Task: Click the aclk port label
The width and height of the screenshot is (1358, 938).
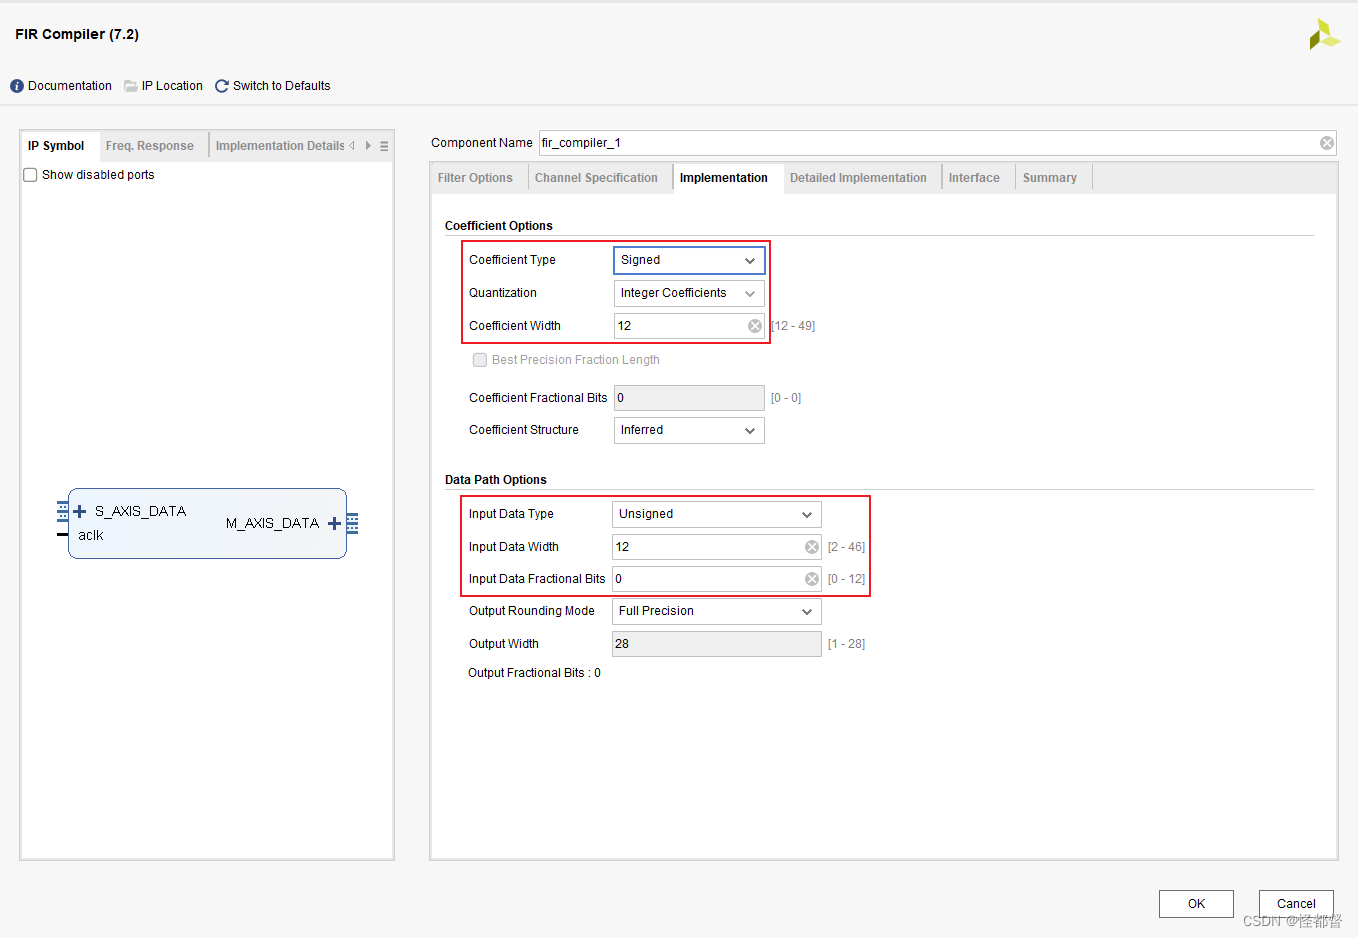Action: pyautogui.click(x=91, y=536)
